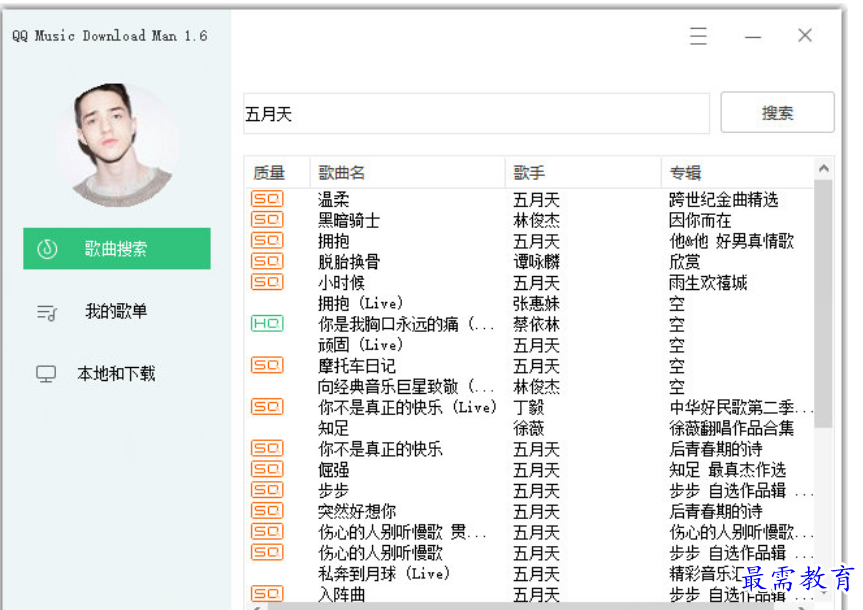This screenshot has width=863, height=610.
Task: Click the SQ badge on 入阵曲 row
Action: tap(267, 593)
